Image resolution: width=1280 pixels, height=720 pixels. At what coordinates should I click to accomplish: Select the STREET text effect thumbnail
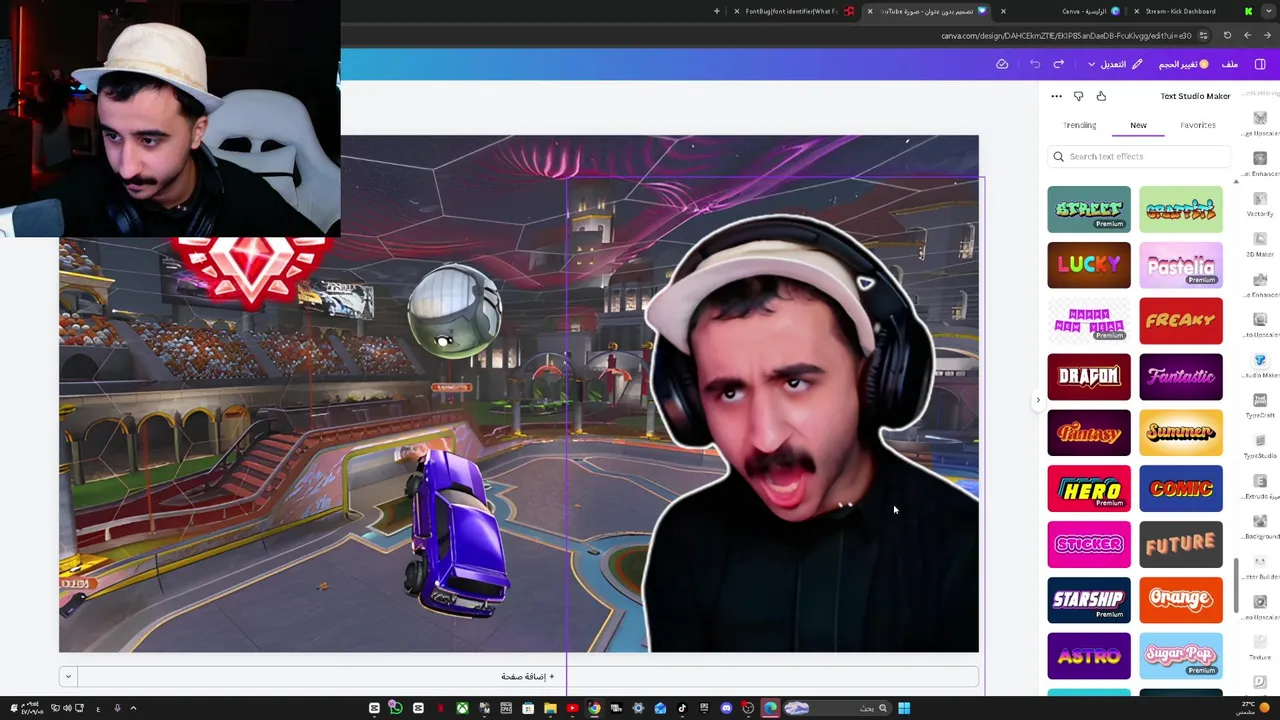[x=1089, y=209]
